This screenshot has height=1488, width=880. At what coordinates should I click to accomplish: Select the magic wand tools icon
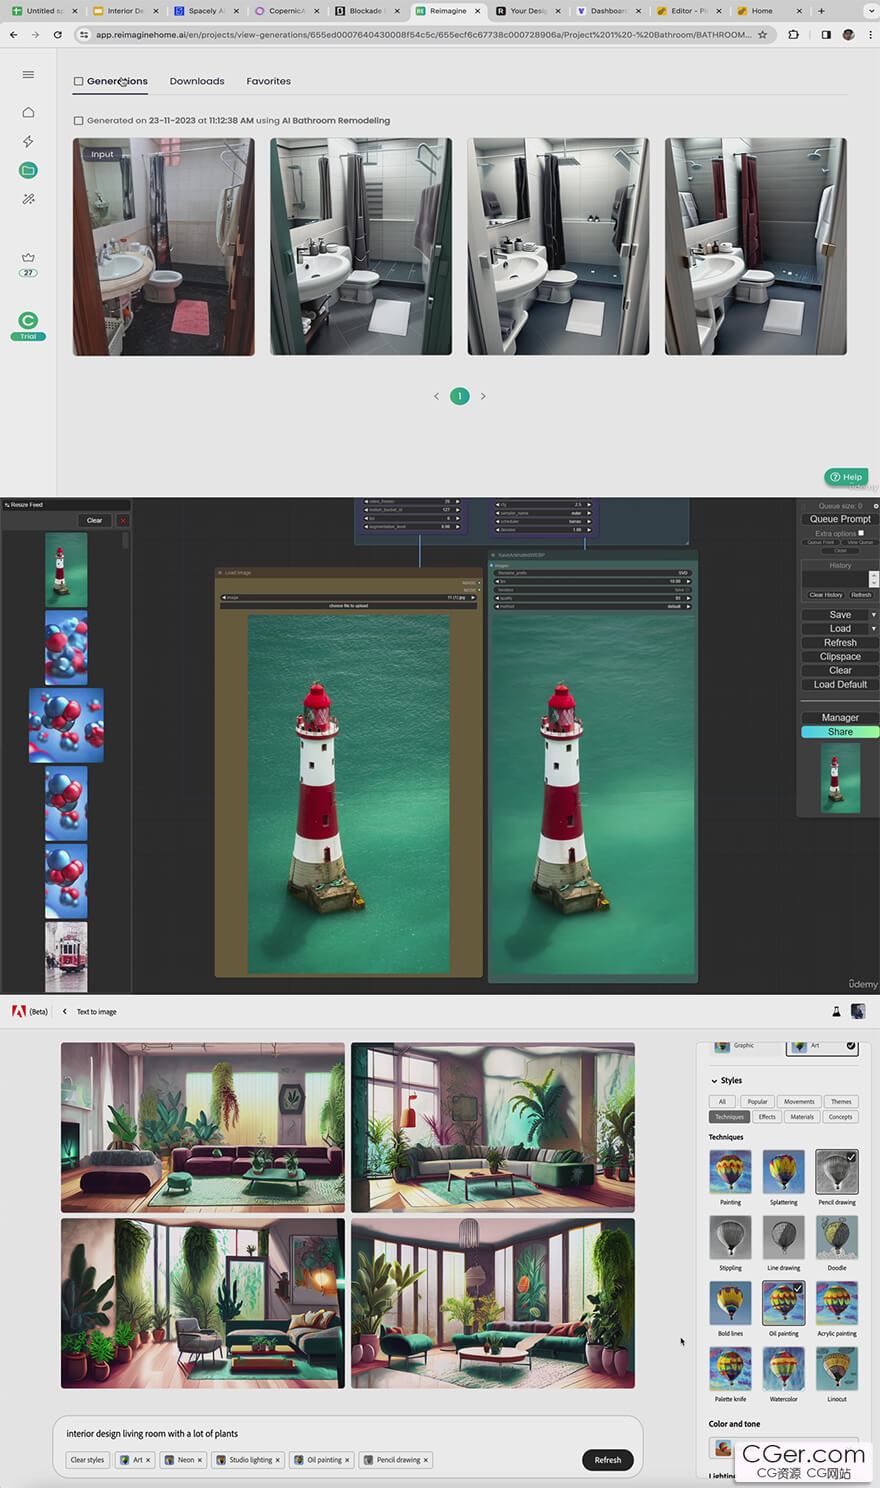point(28,199)
